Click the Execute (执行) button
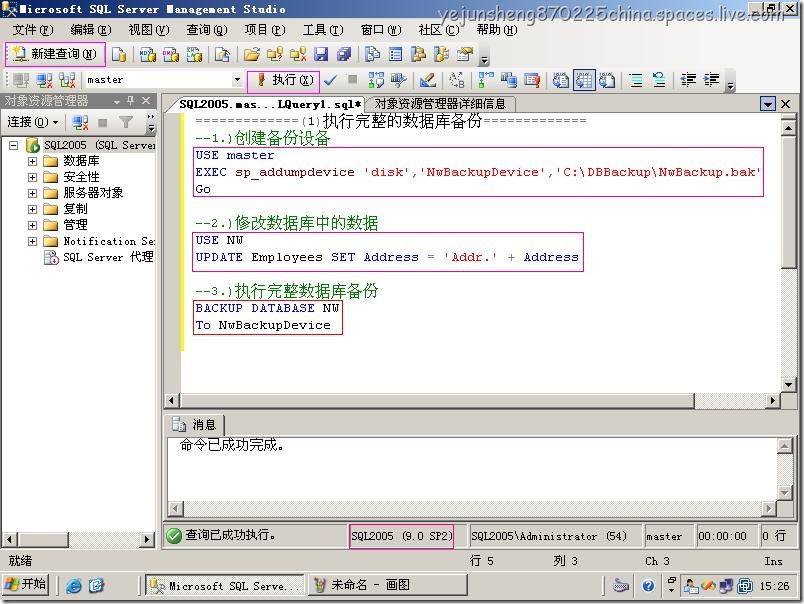 284,80
